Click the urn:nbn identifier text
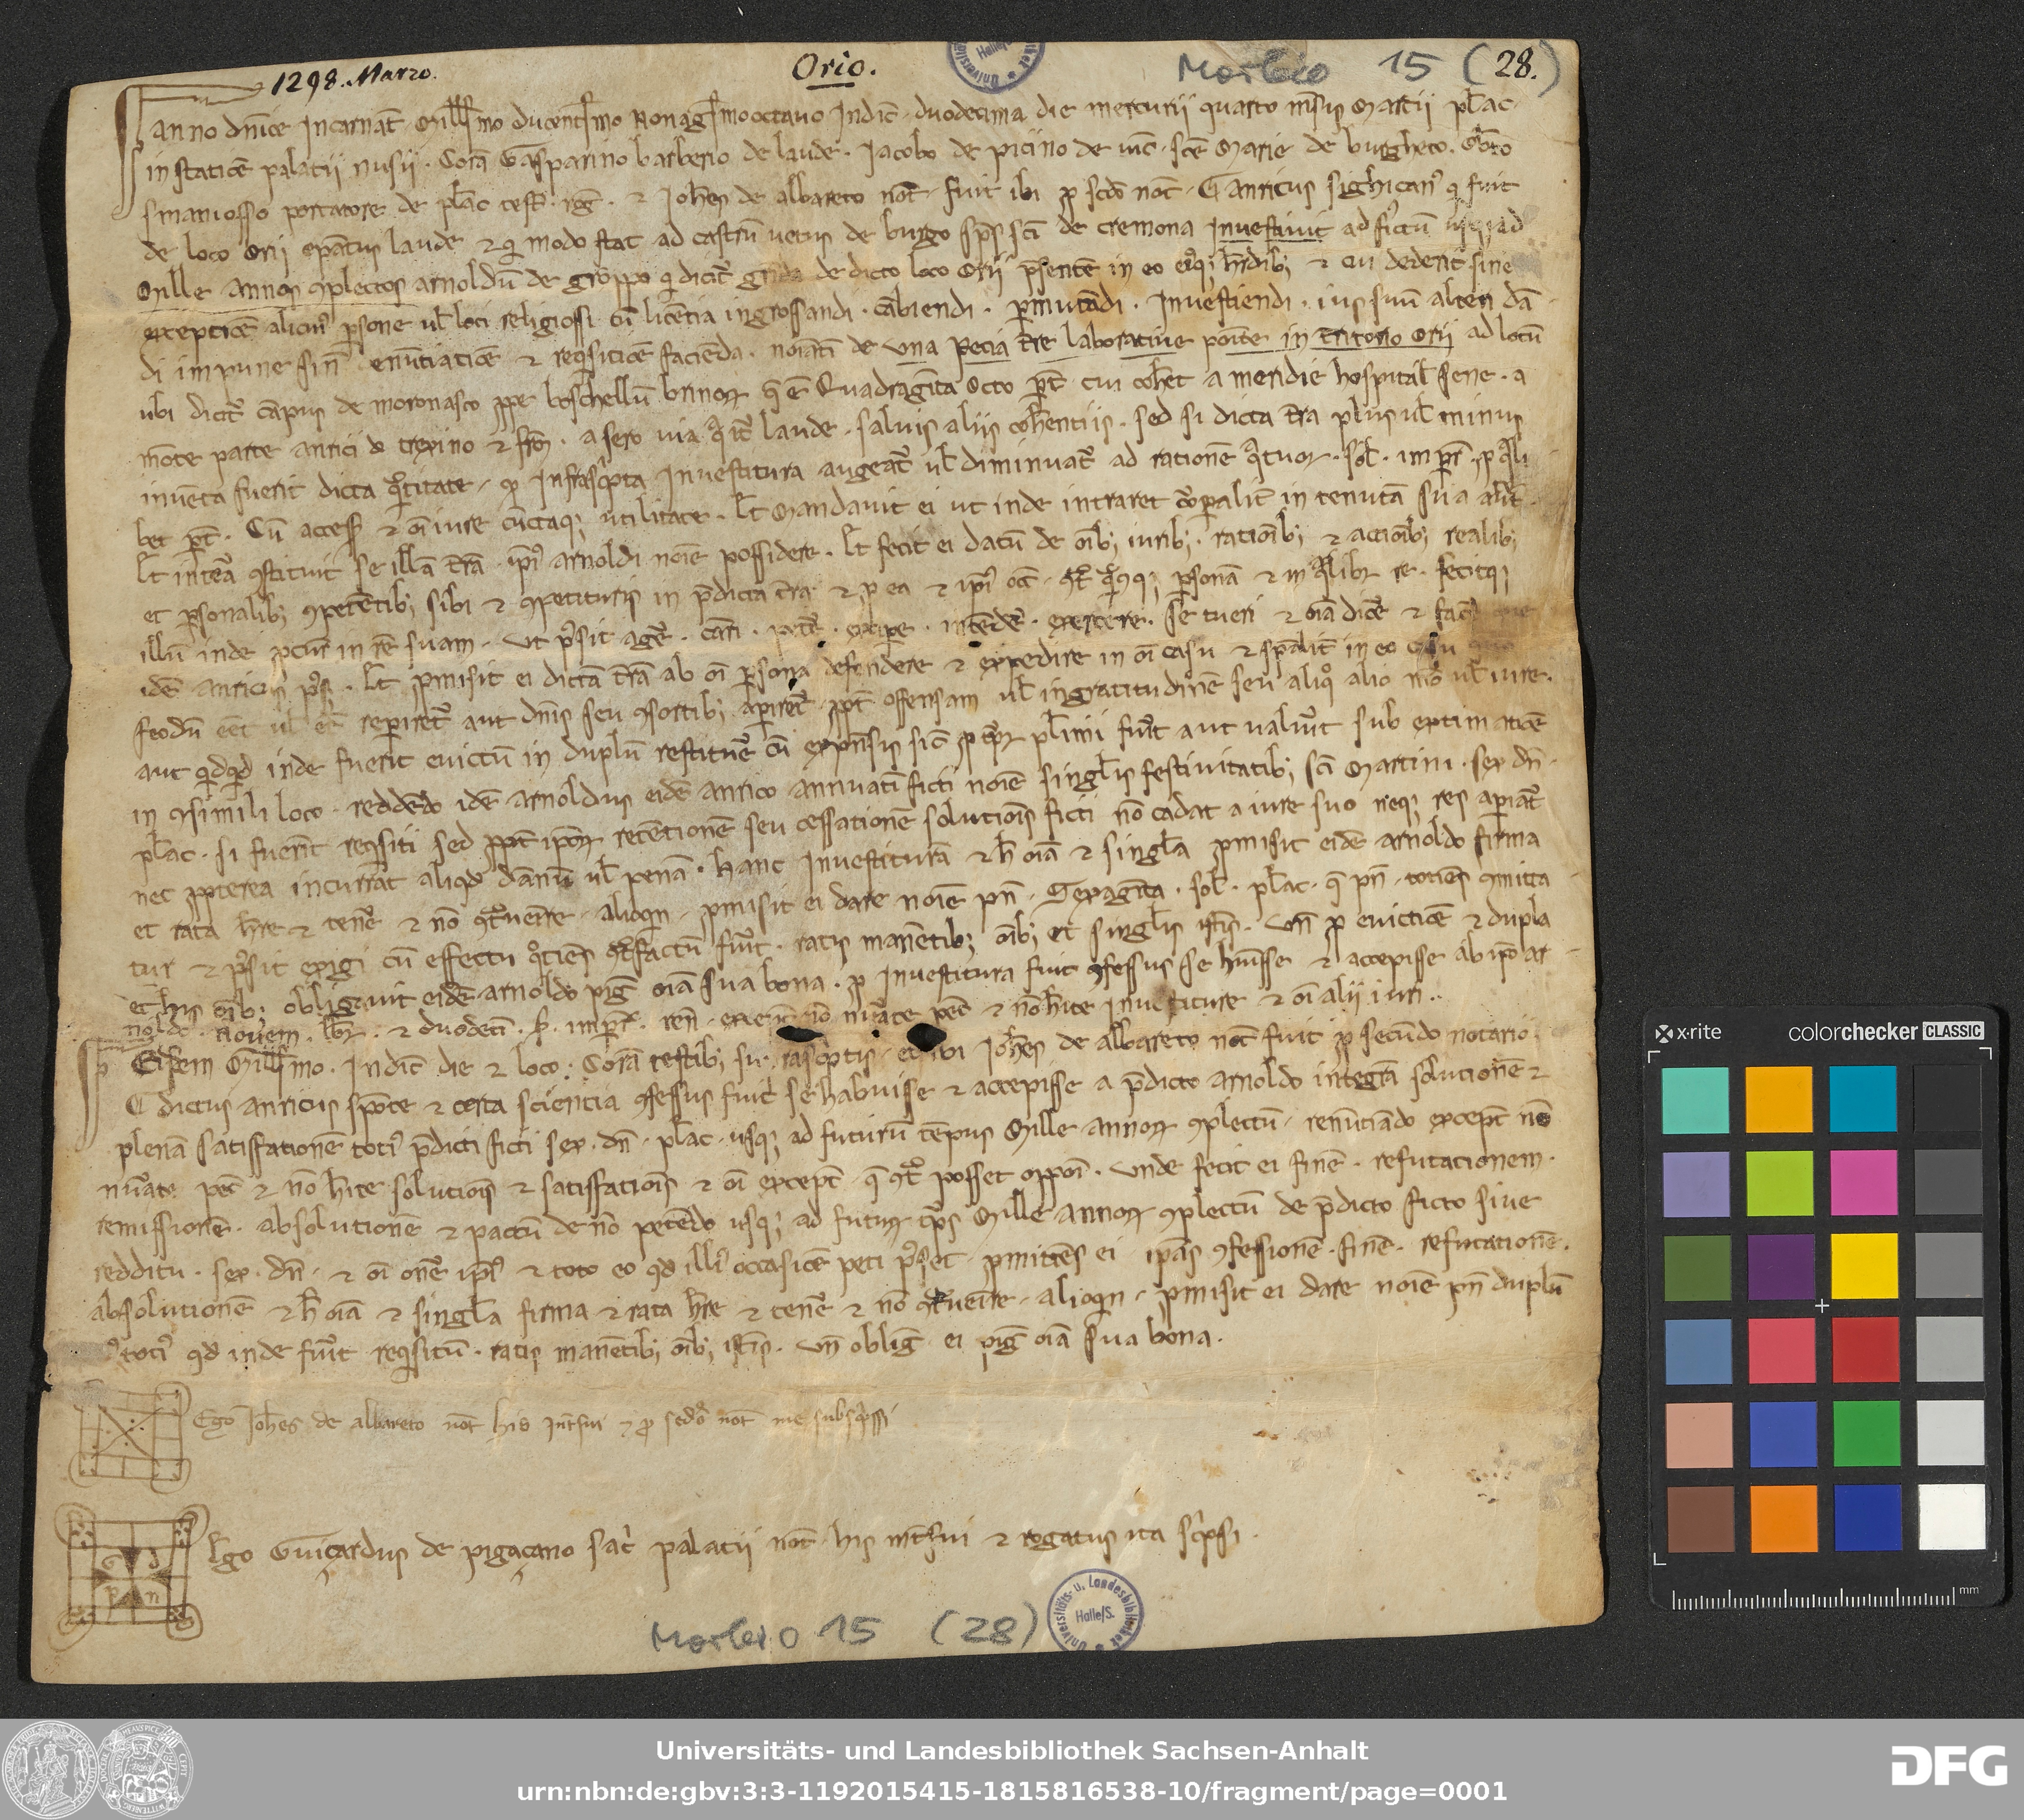Image resolution: width=2024 pixels, height=1820 pixels. pos(1011,1791)
